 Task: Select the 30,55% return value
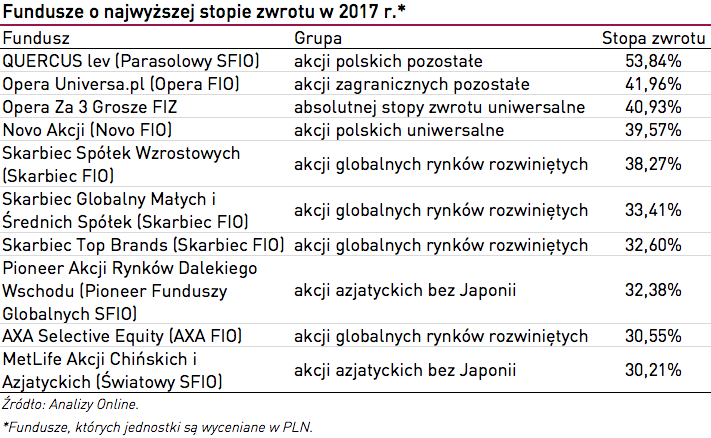[653, 336]
